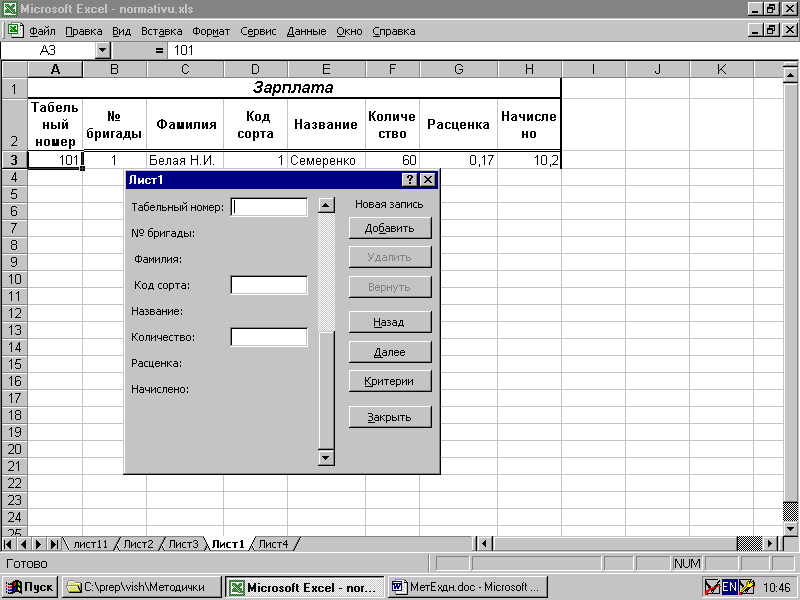
Task: Switch to Лист4 sheet tab
Action: [x=273, y=544]
